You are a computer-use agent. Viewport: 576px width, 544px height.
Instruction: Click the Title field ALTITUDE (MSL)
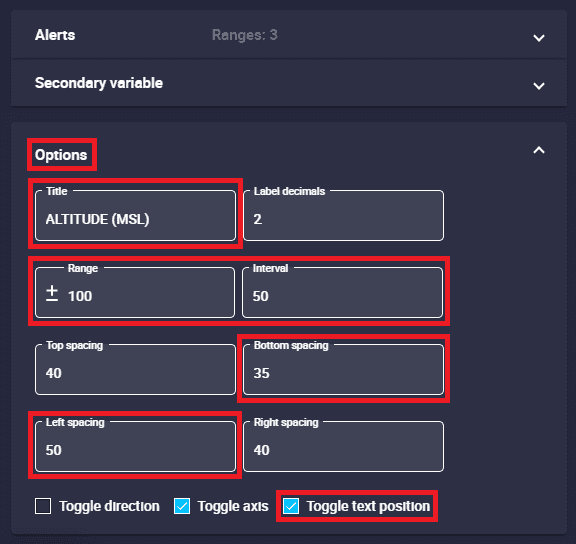pyautogui.click(x=135, y=216)
